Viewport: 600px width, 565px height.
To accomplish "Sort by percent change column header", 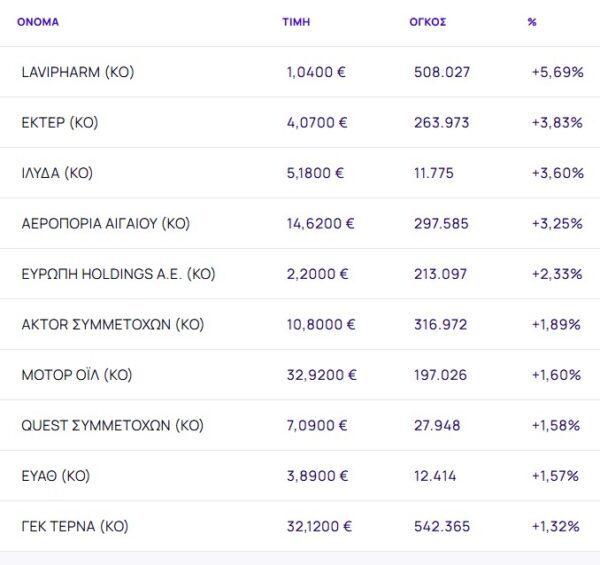I will pyautogui.click(x=532, y=22).
